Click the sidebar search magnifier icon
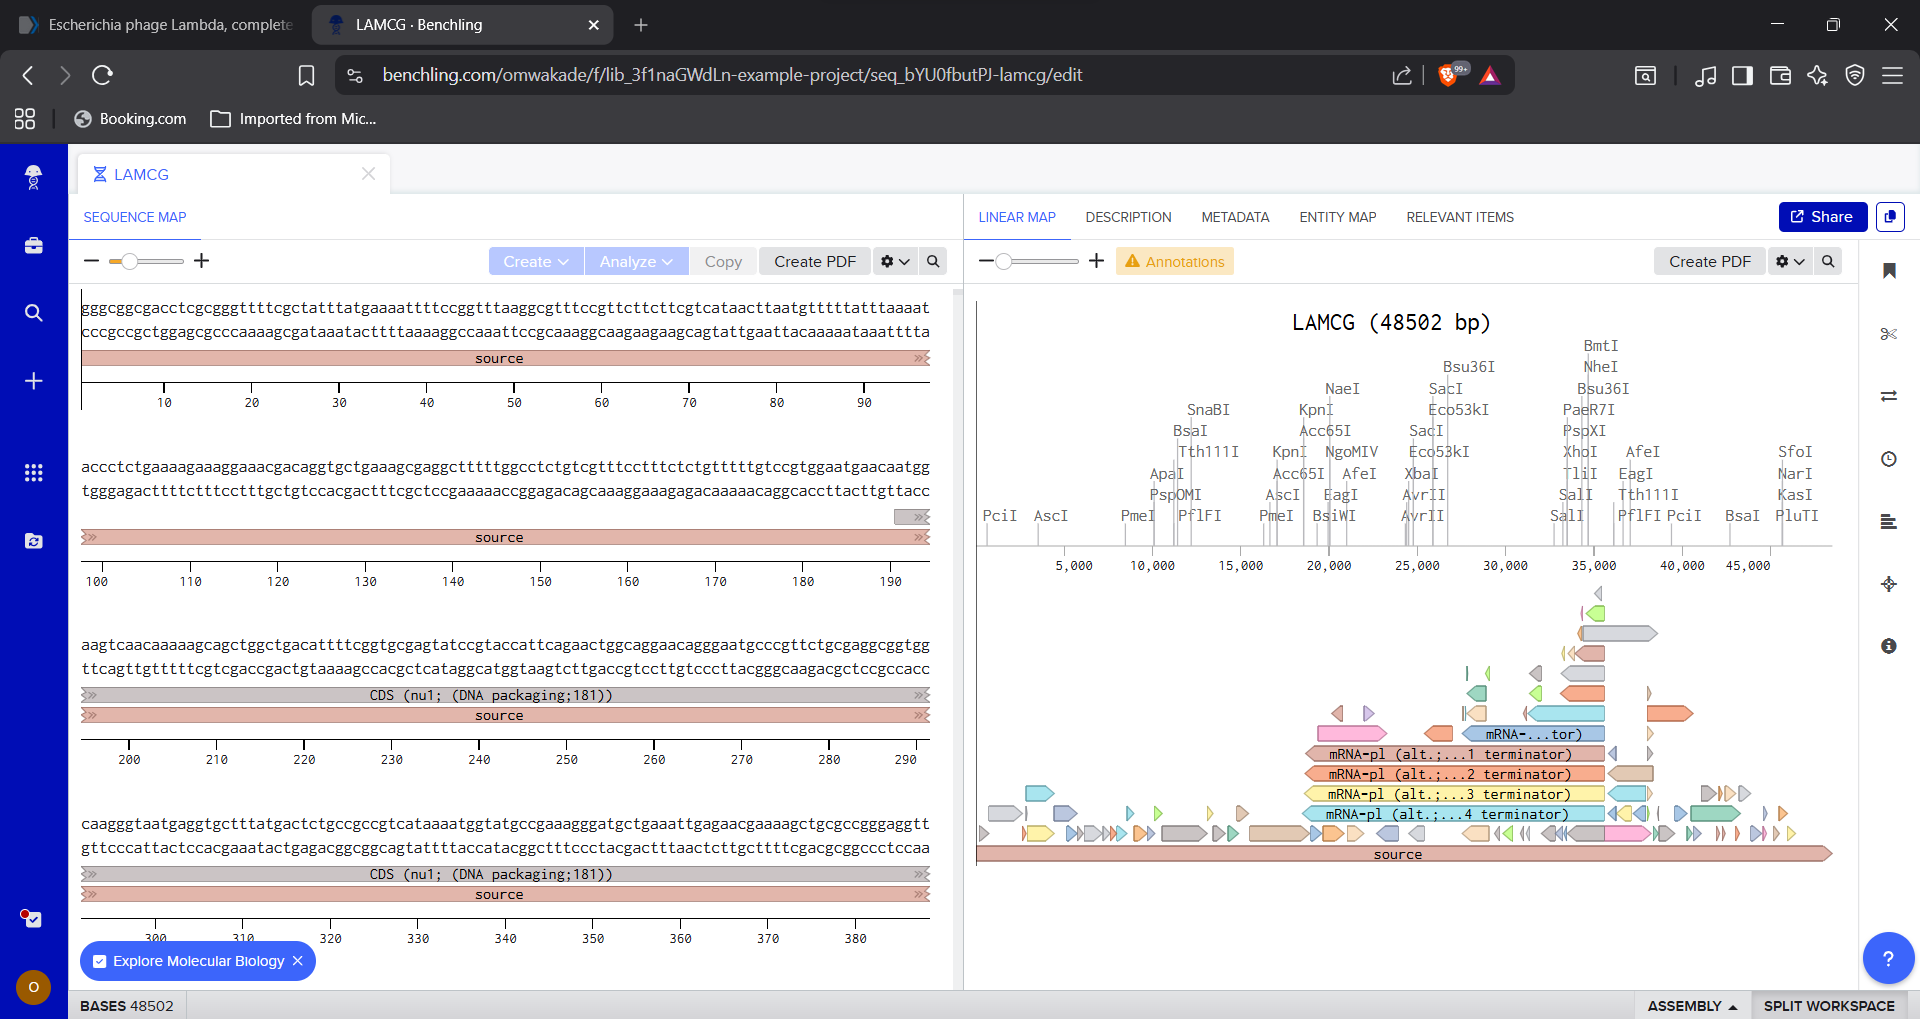 pos(33,313)
